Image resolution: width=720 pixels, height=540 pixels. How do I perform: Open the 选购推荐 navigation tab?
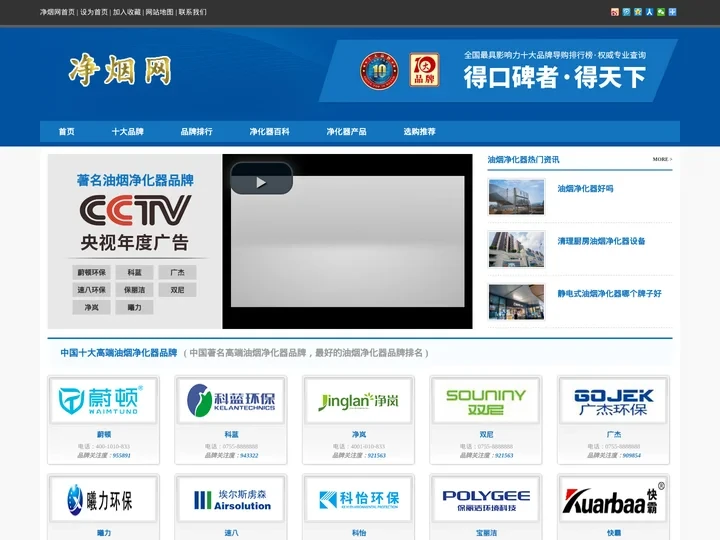[419, 131]
